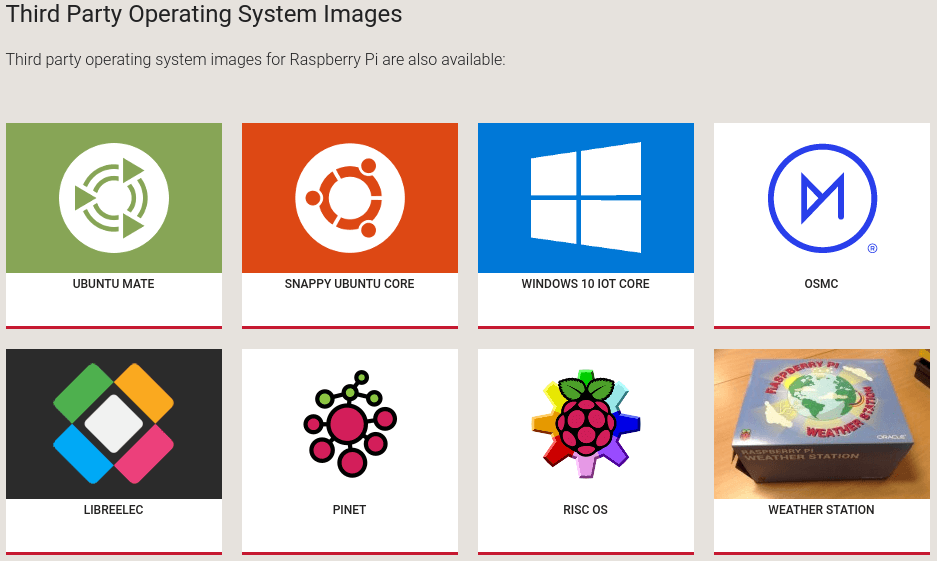937x561 pixels.
Task: Click the white area below WINDOWS 10 IOT CORE label
Action: 586,308
